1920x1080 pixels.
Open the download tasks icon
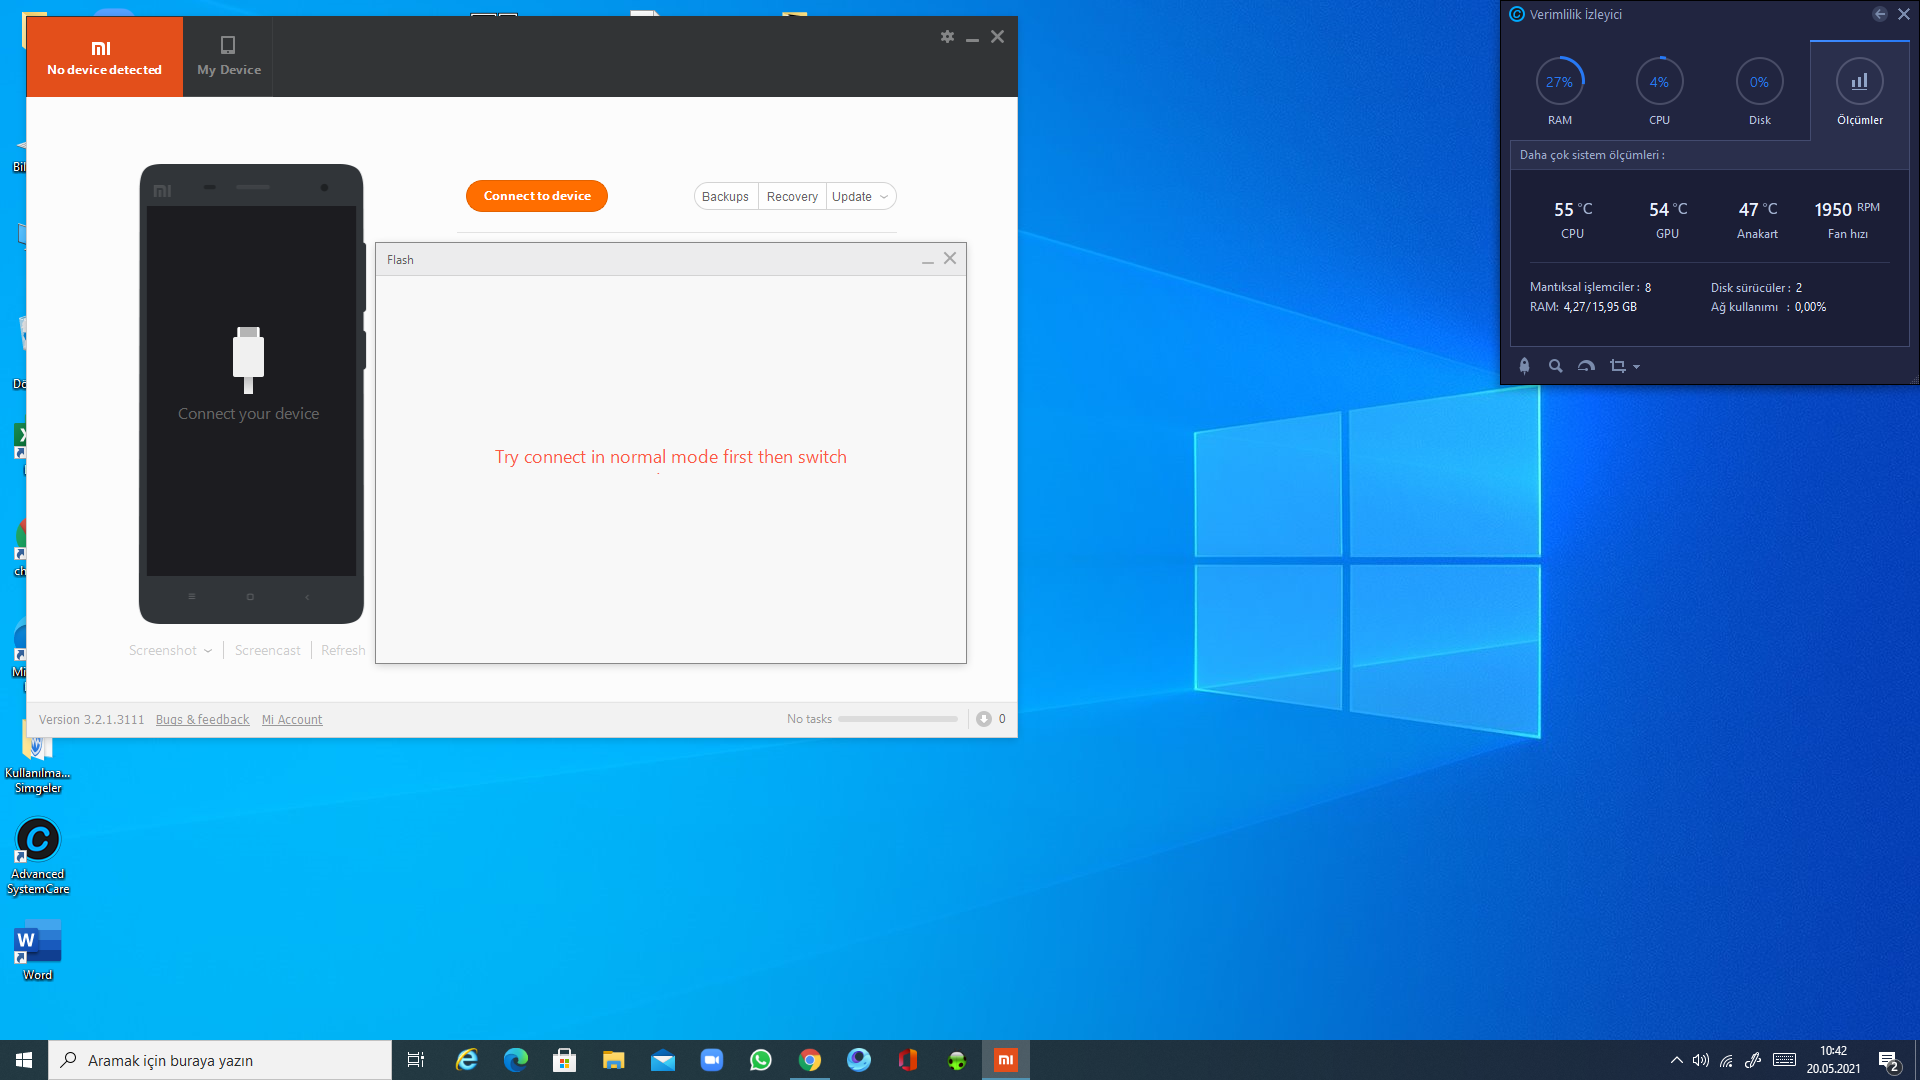coord(984,719)
